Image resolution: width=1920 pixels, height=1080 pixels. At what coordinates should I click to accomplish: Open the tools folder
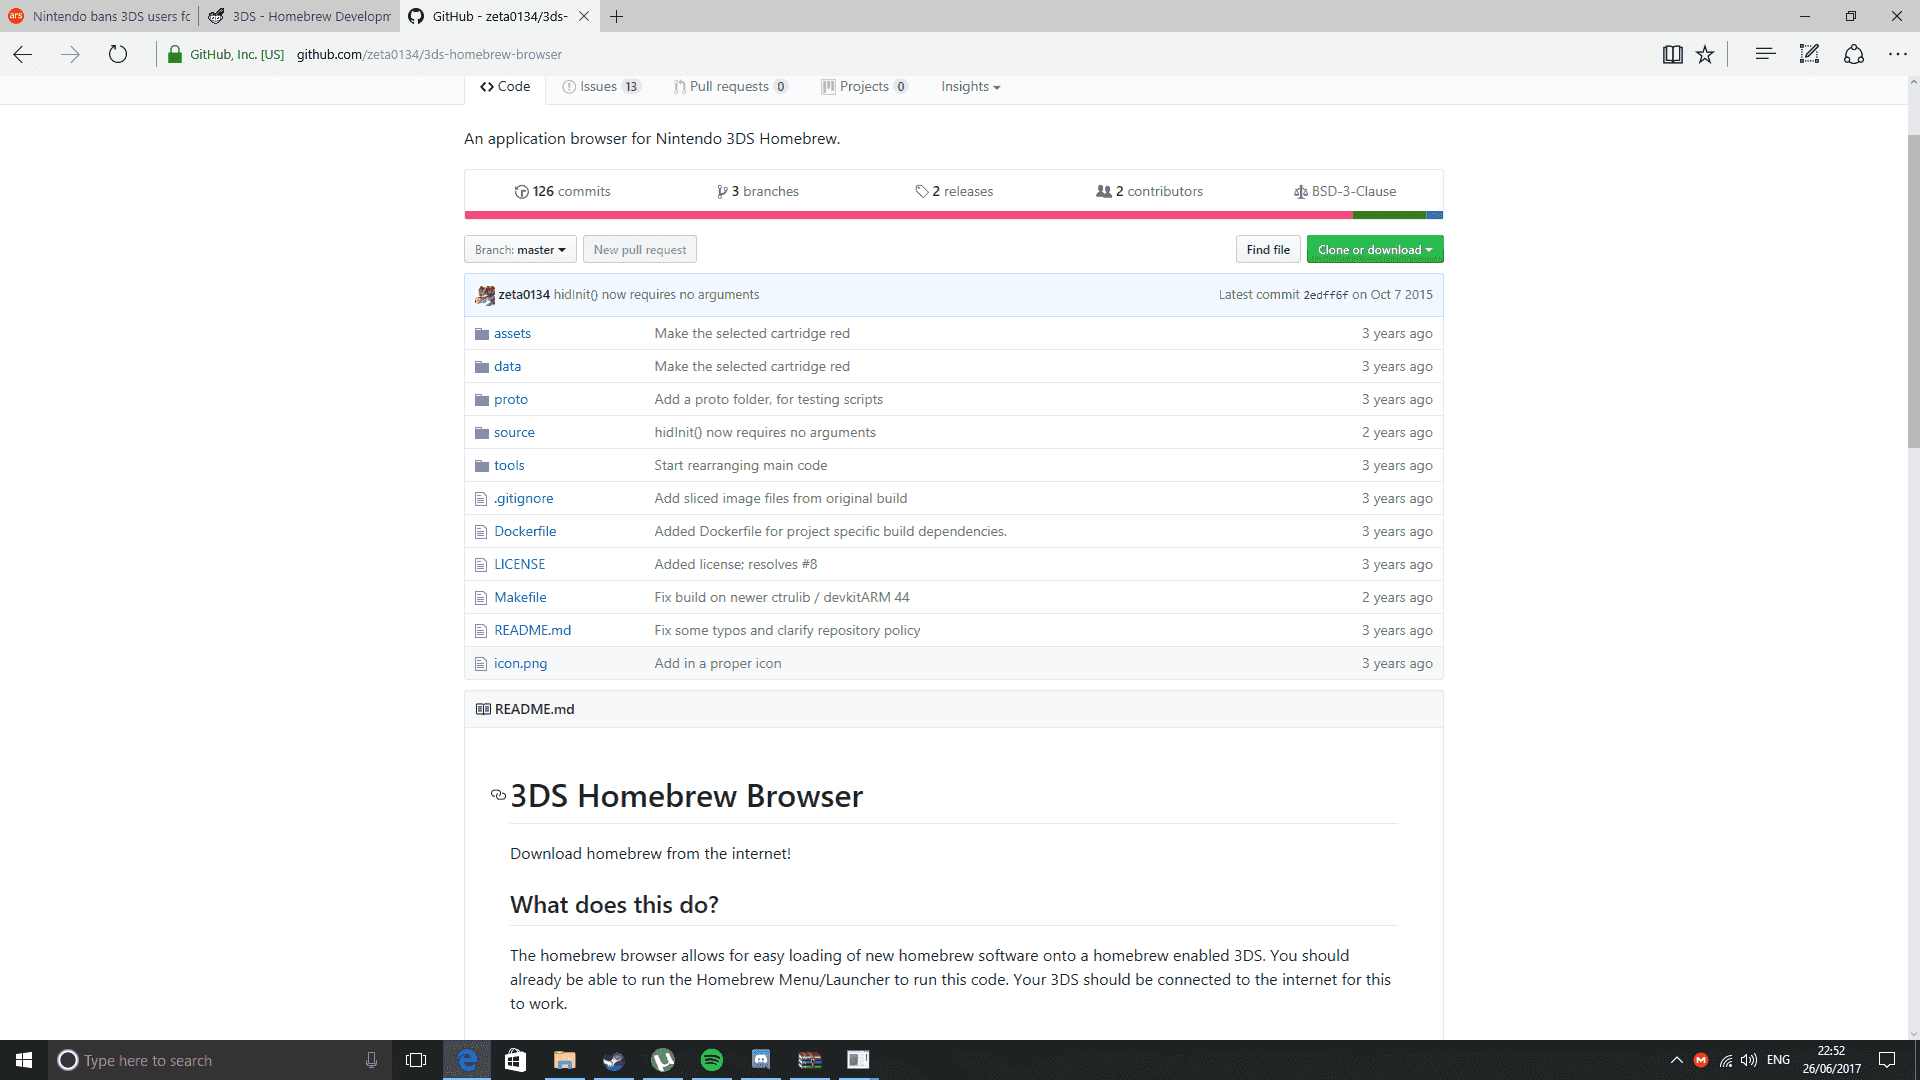click(509, 466)
